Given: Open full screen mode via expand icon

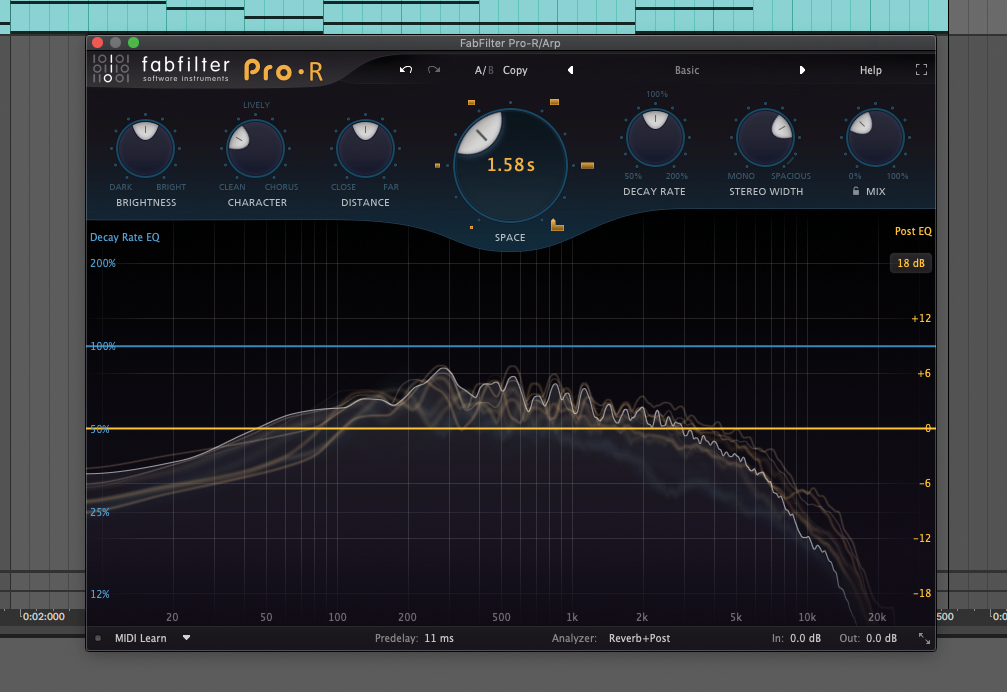Looking at the screenshot, I should point(921,70).
